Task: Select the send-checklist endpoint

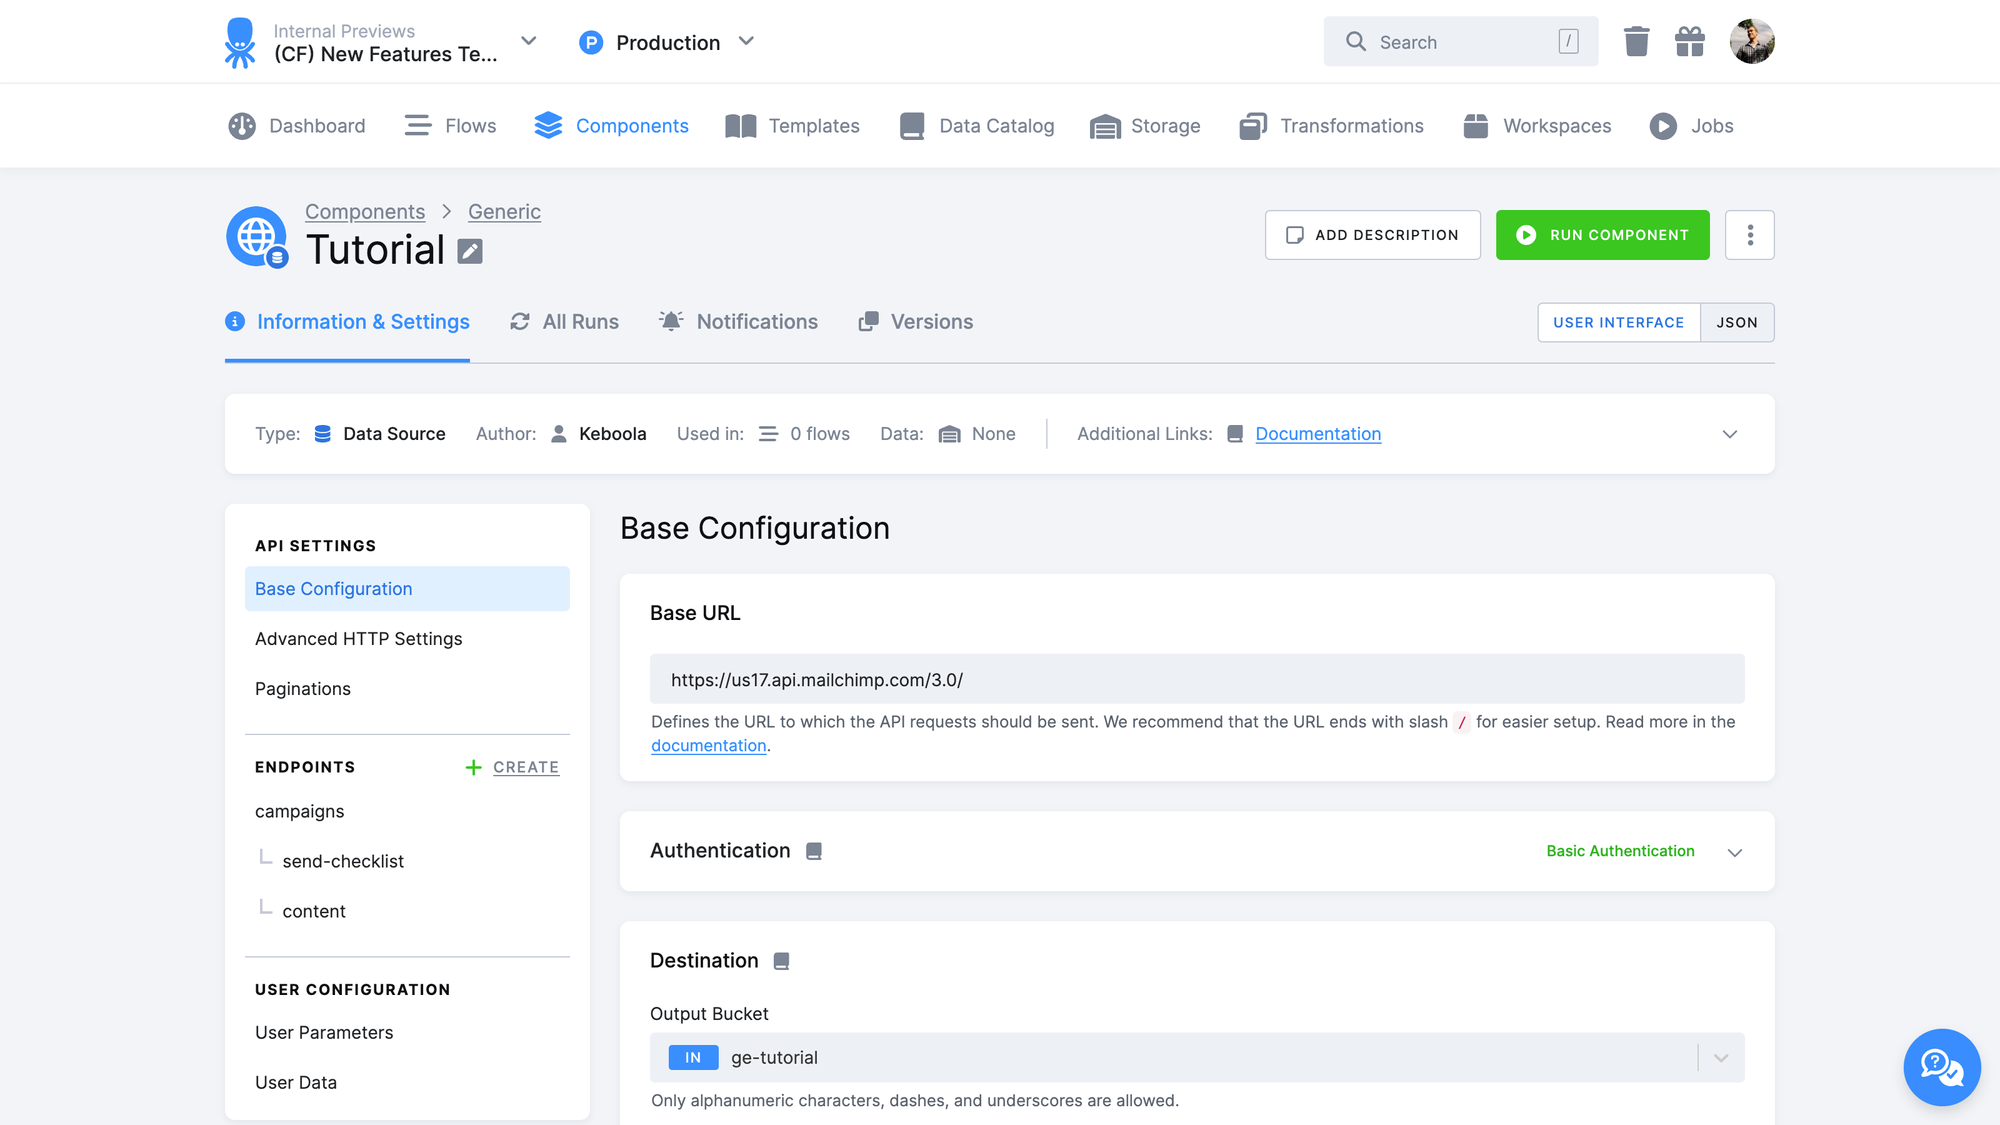Action: (343, 861)
